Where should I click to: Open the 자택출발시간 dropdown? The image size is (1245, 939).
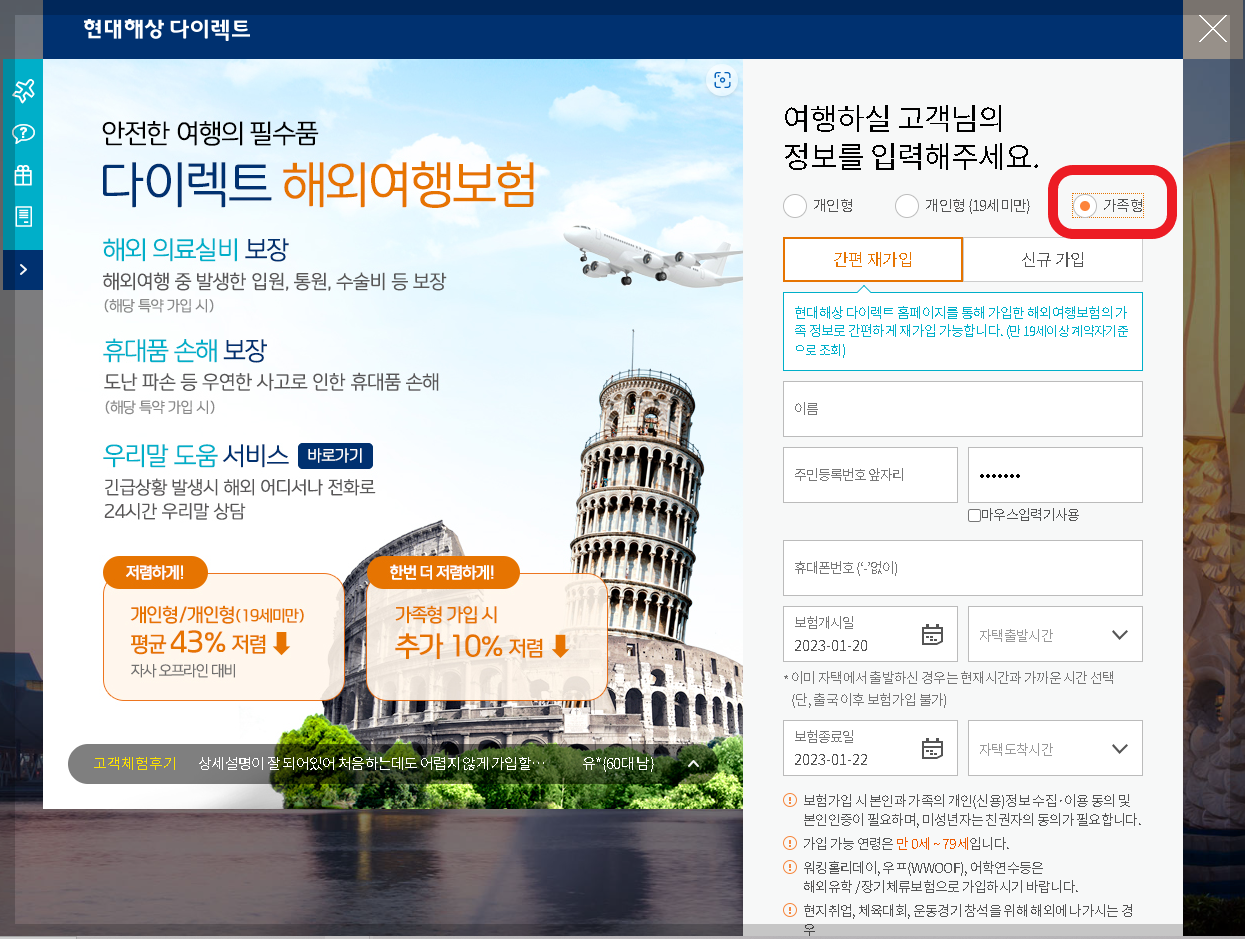(1055, 634)
